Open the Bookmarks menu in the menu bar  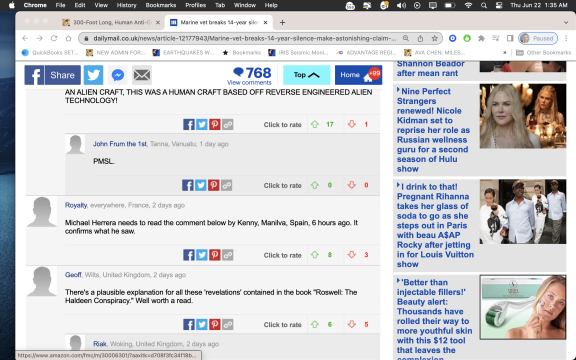[161, 5]
